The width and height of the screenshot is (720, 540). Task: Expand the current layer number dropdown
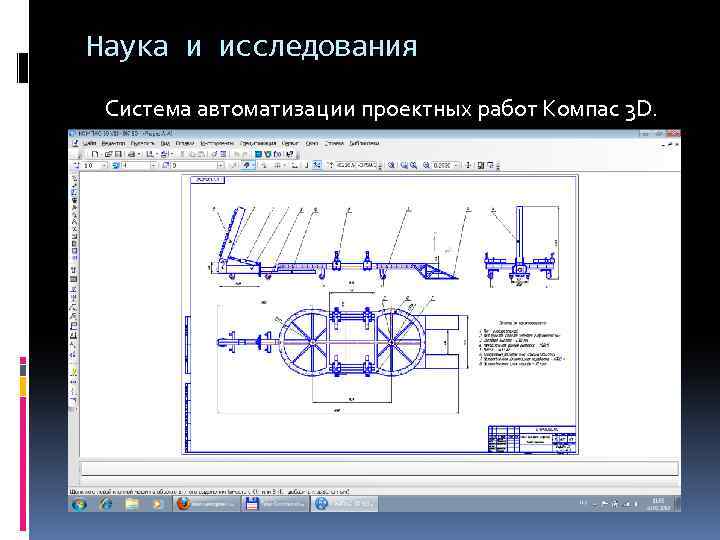[x=154, y=165]
